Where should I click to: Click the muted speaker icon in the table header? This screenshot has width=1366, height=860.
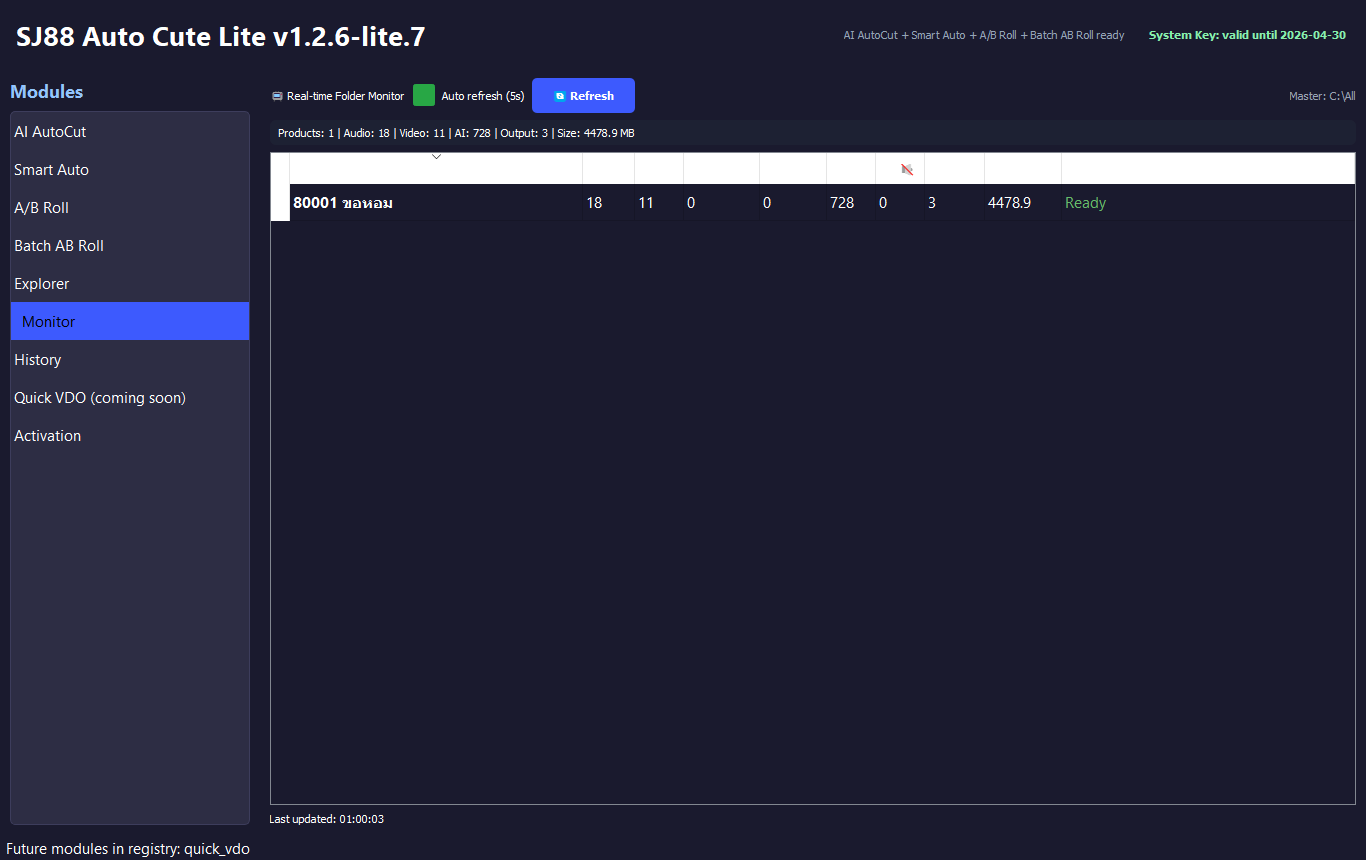pos(907,169)
